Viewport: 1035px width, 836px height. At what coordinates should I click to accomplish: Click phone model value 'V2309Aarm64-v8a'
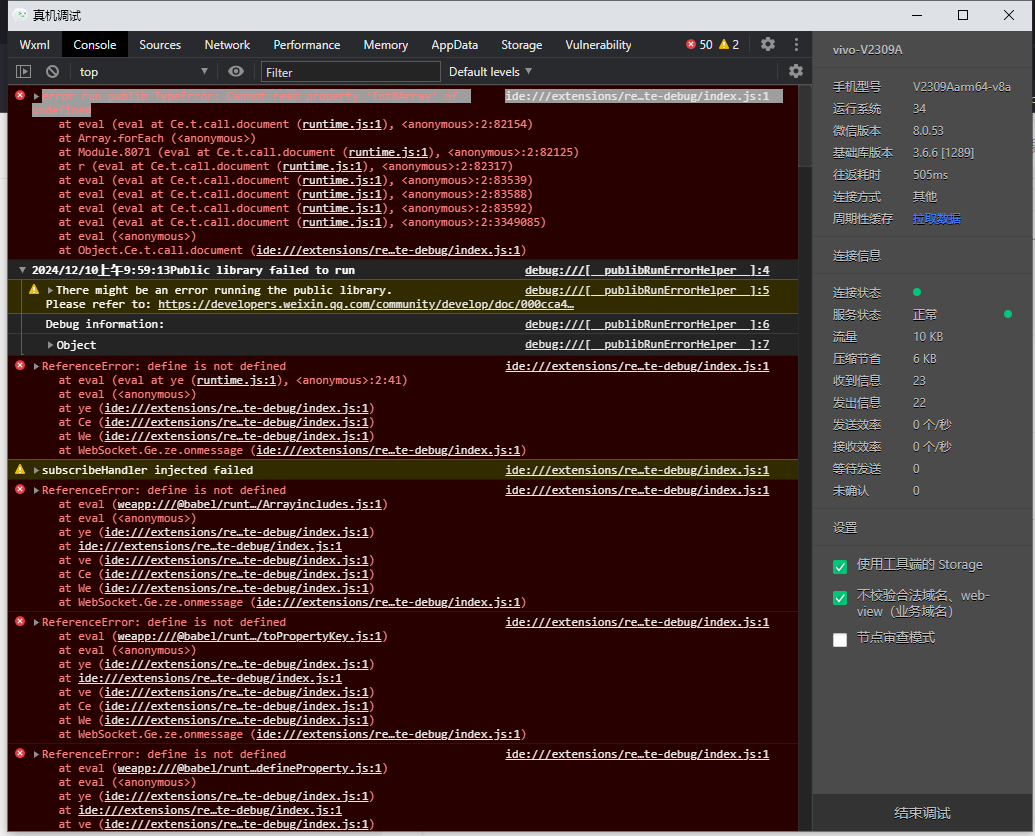[961, 86]
